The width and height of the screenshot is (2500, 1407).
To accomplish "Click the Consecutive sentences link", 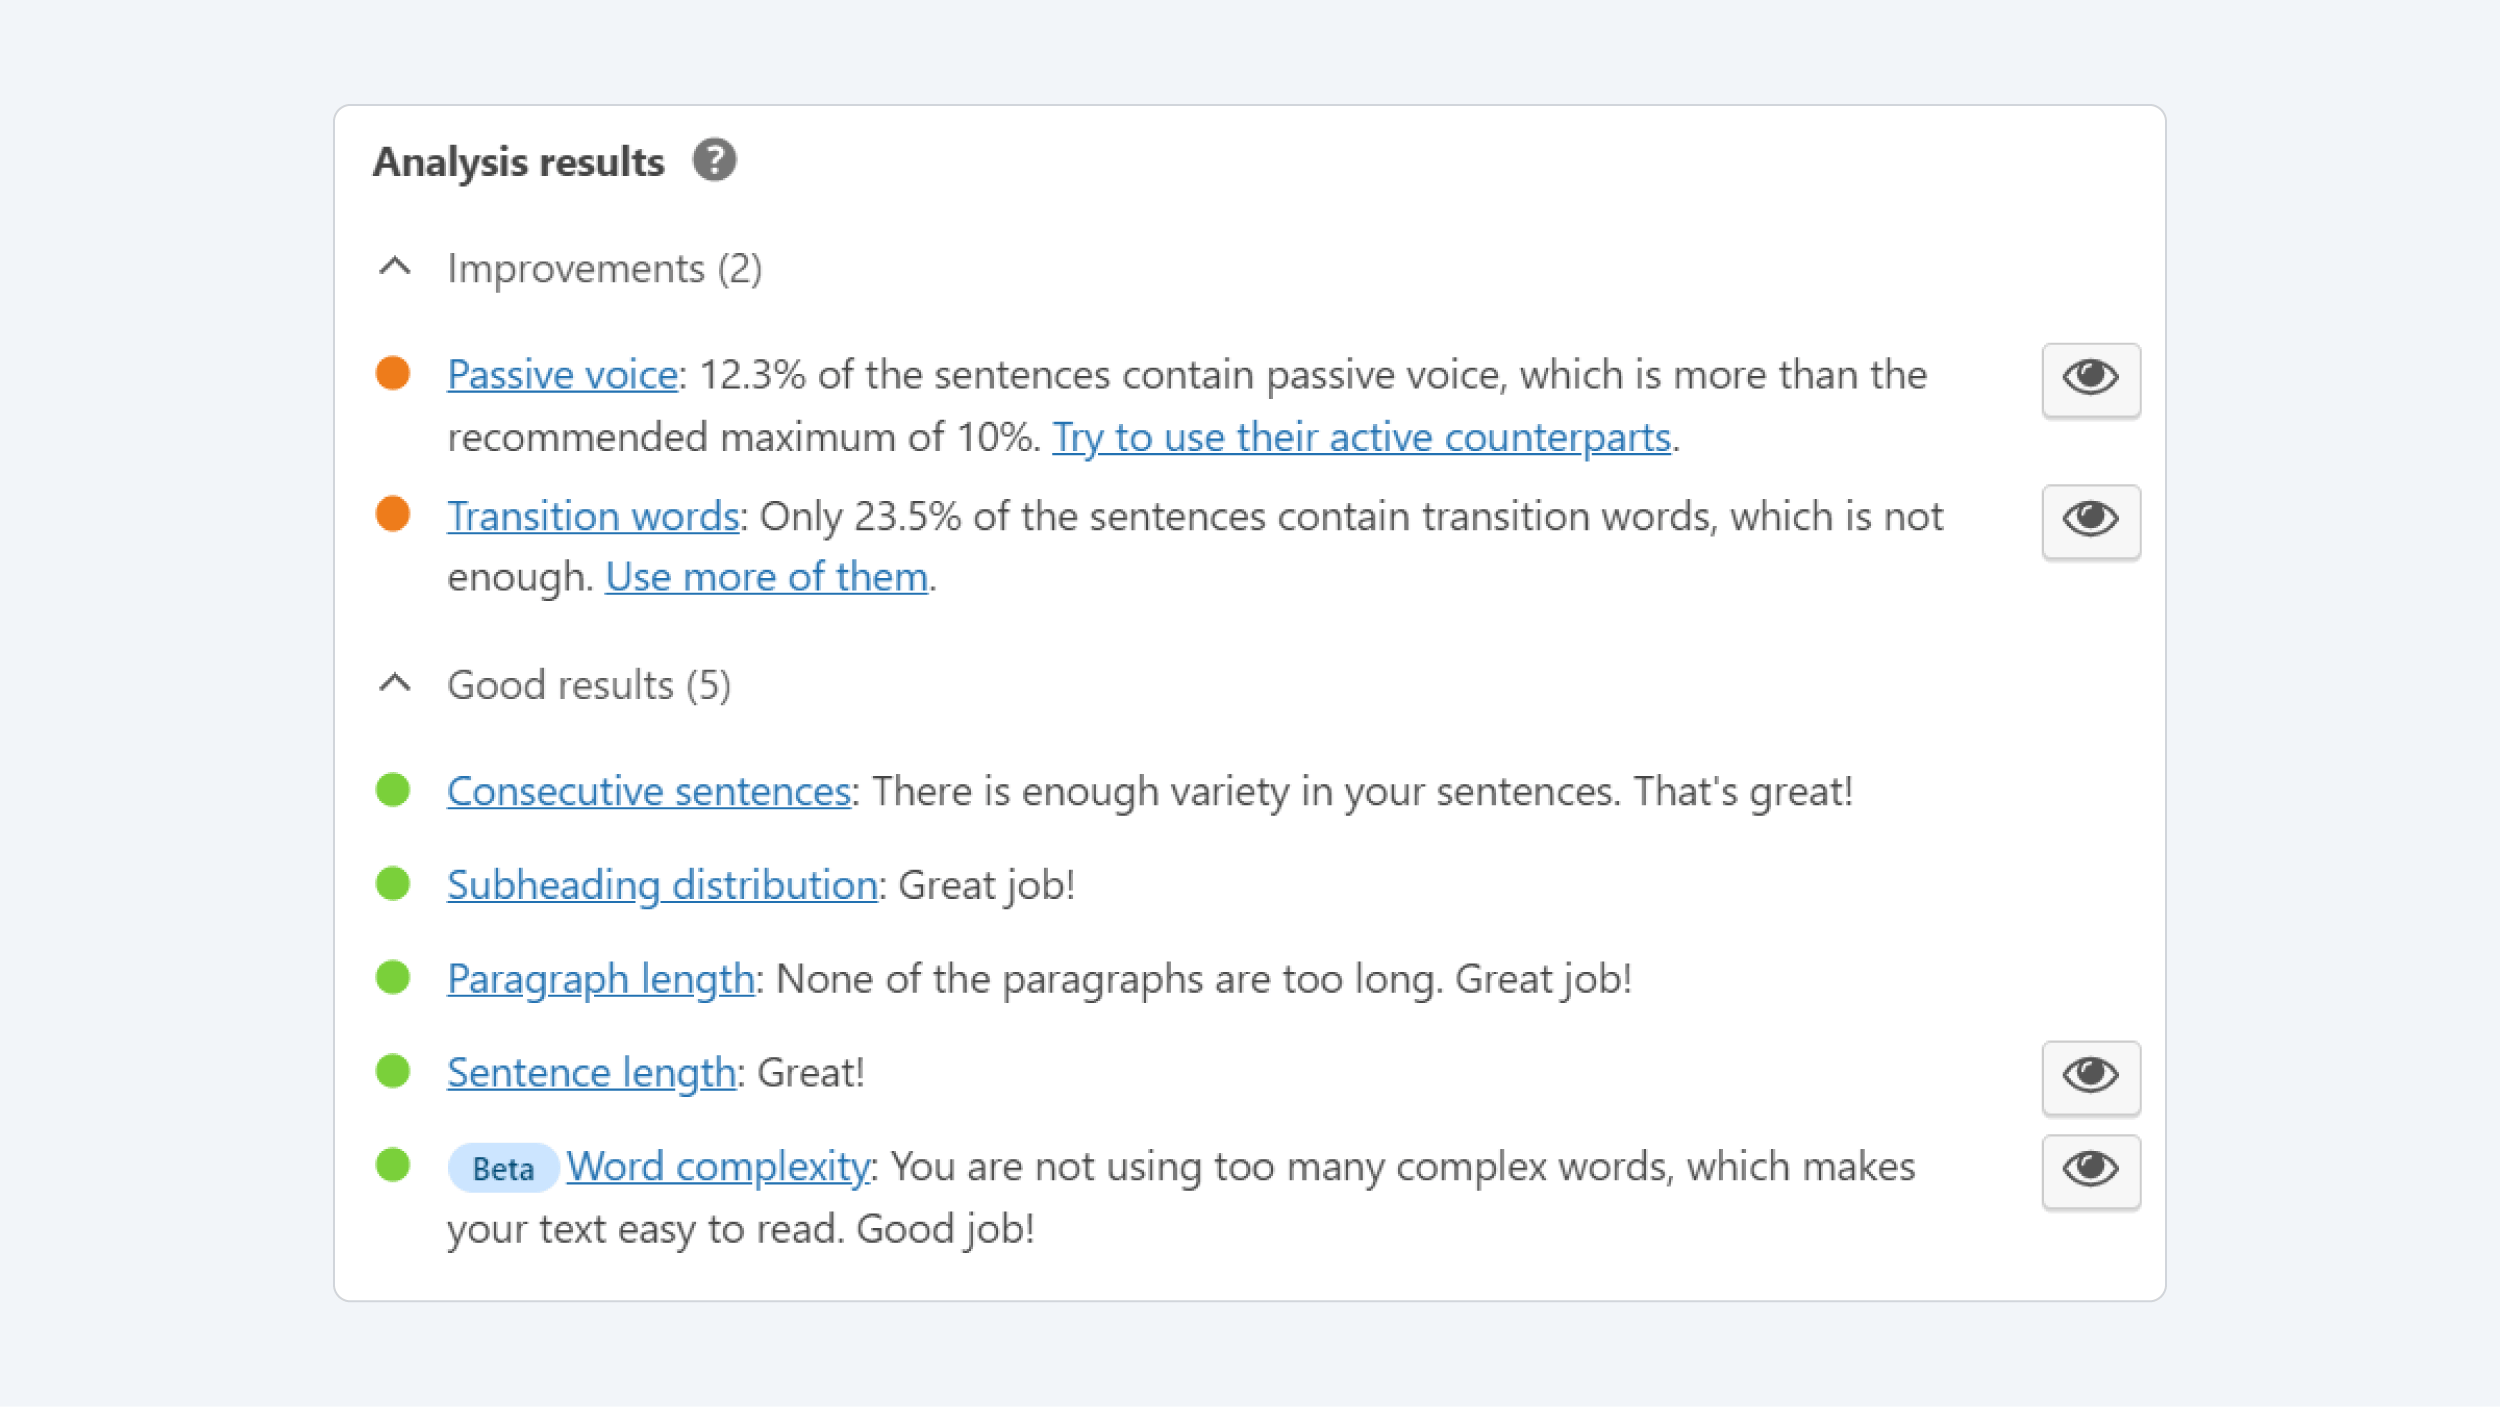I will (x=647, y=789).
